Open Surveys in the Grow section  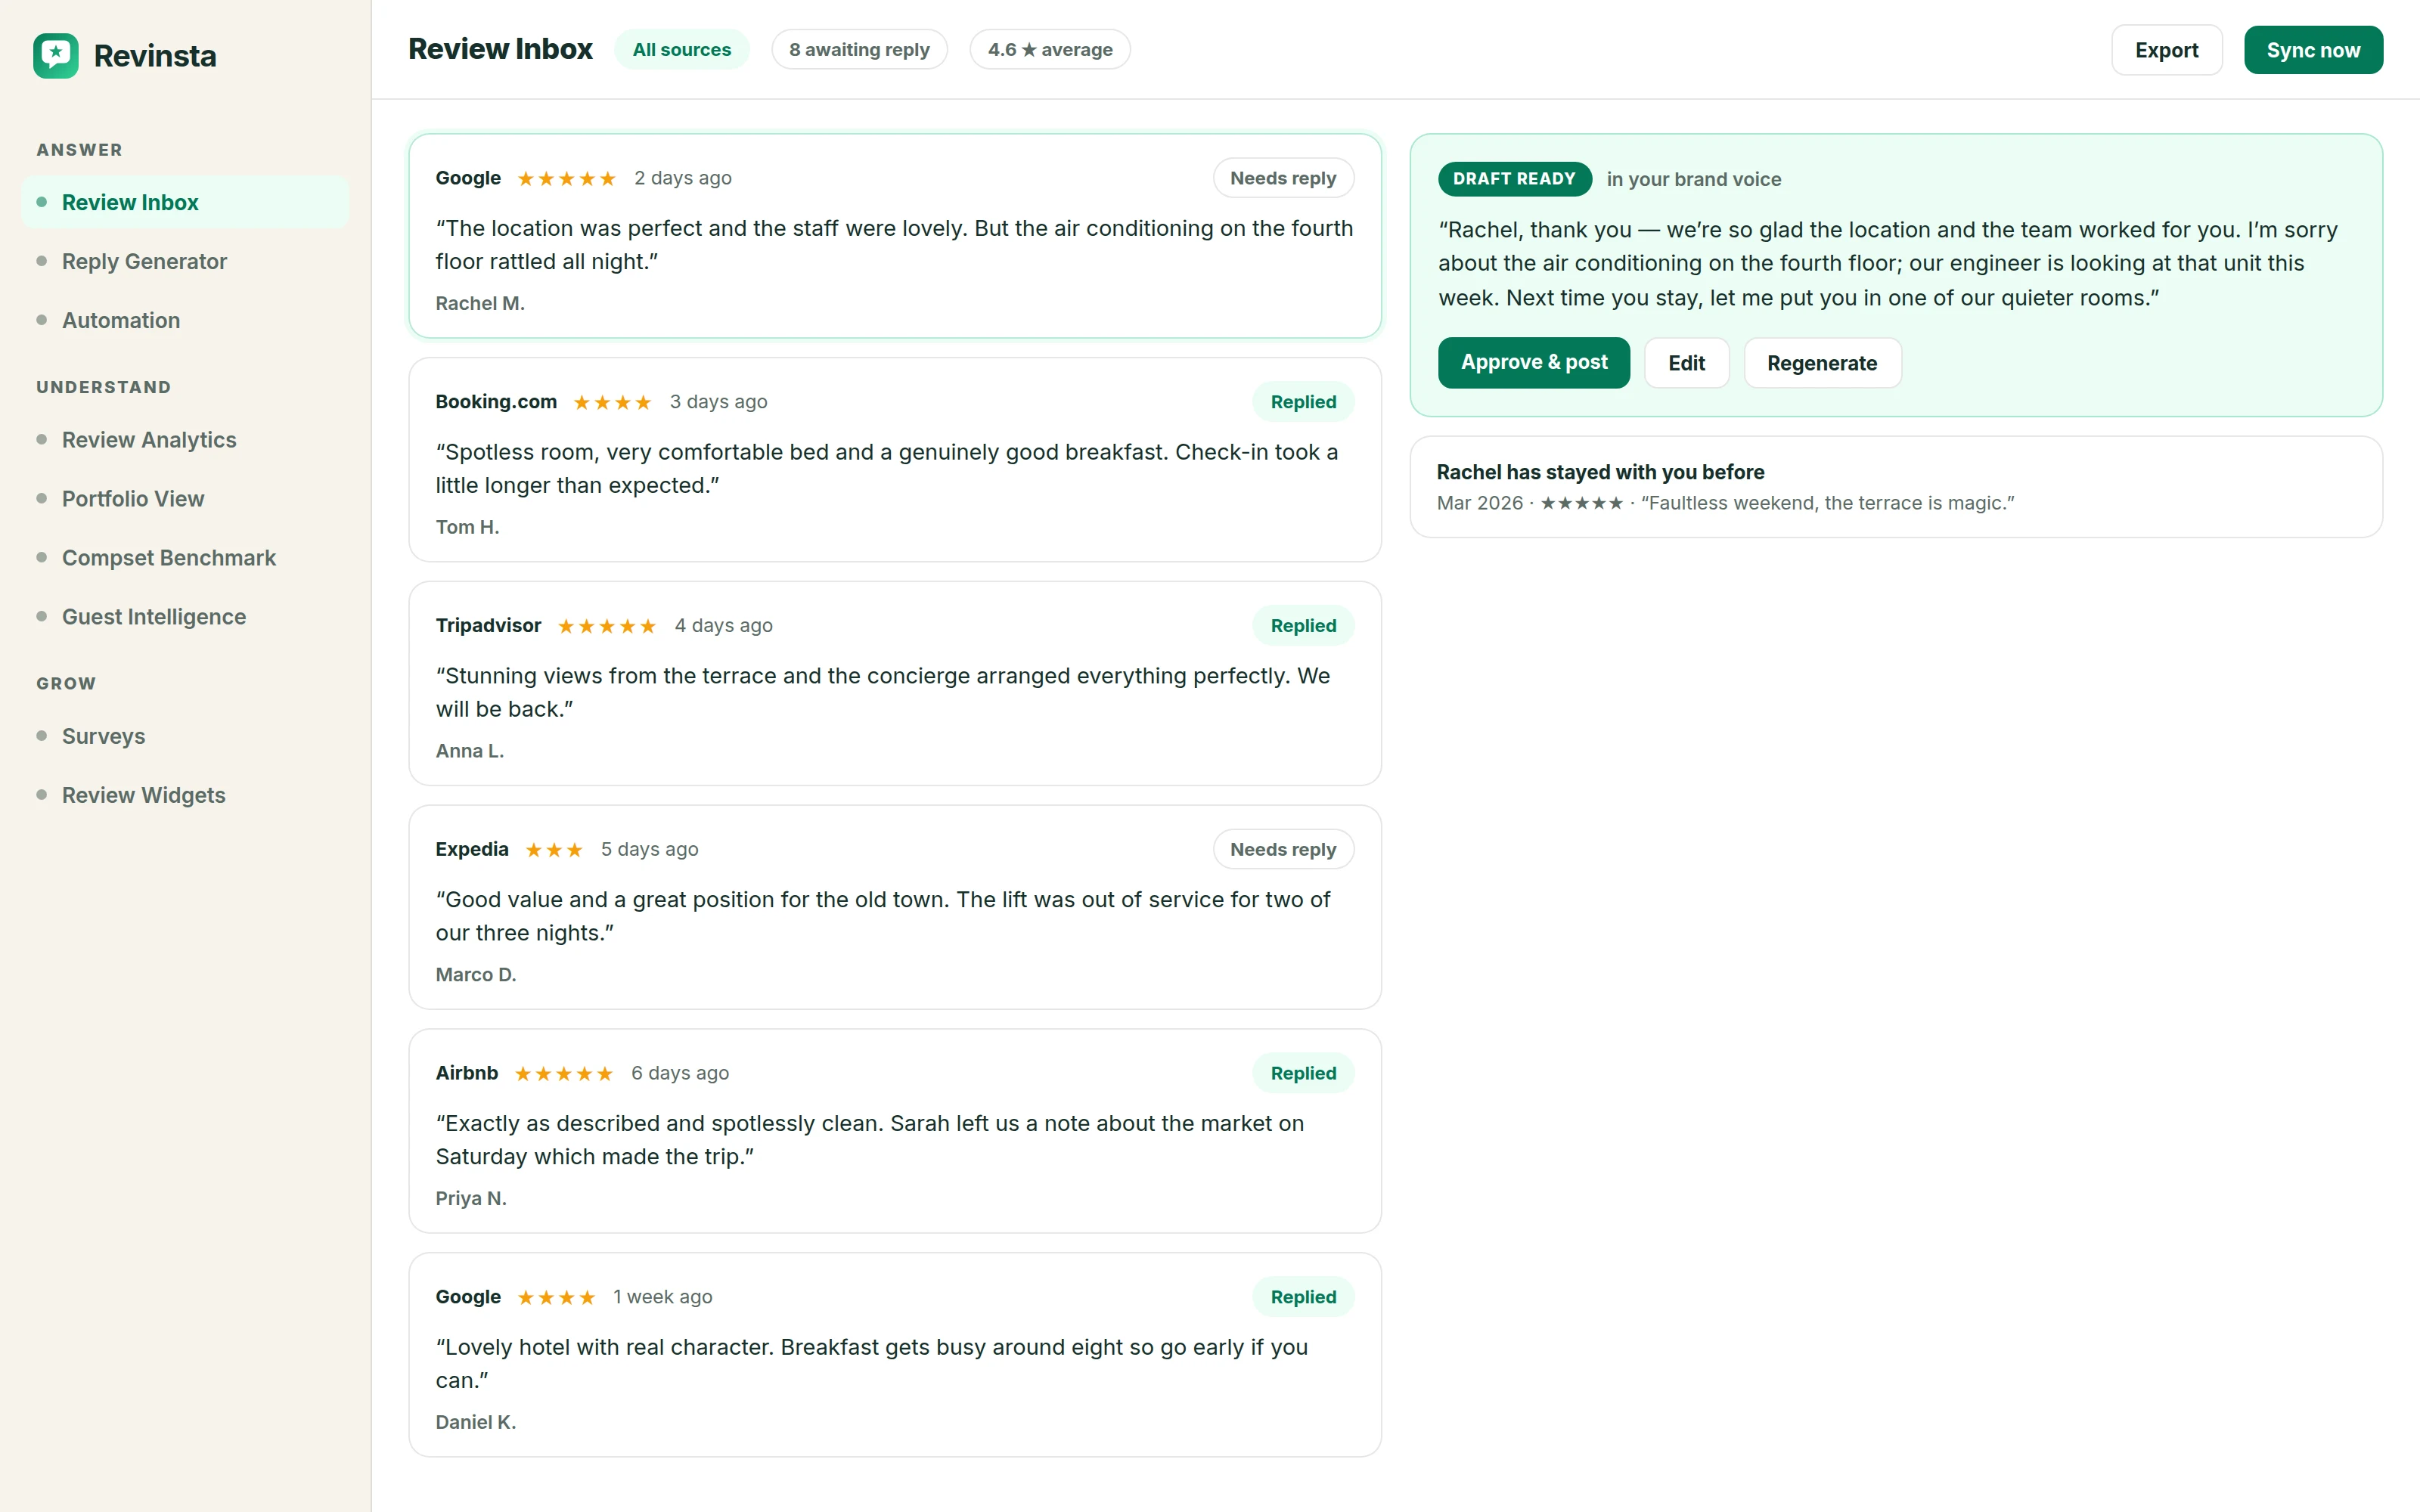point(185,736)
